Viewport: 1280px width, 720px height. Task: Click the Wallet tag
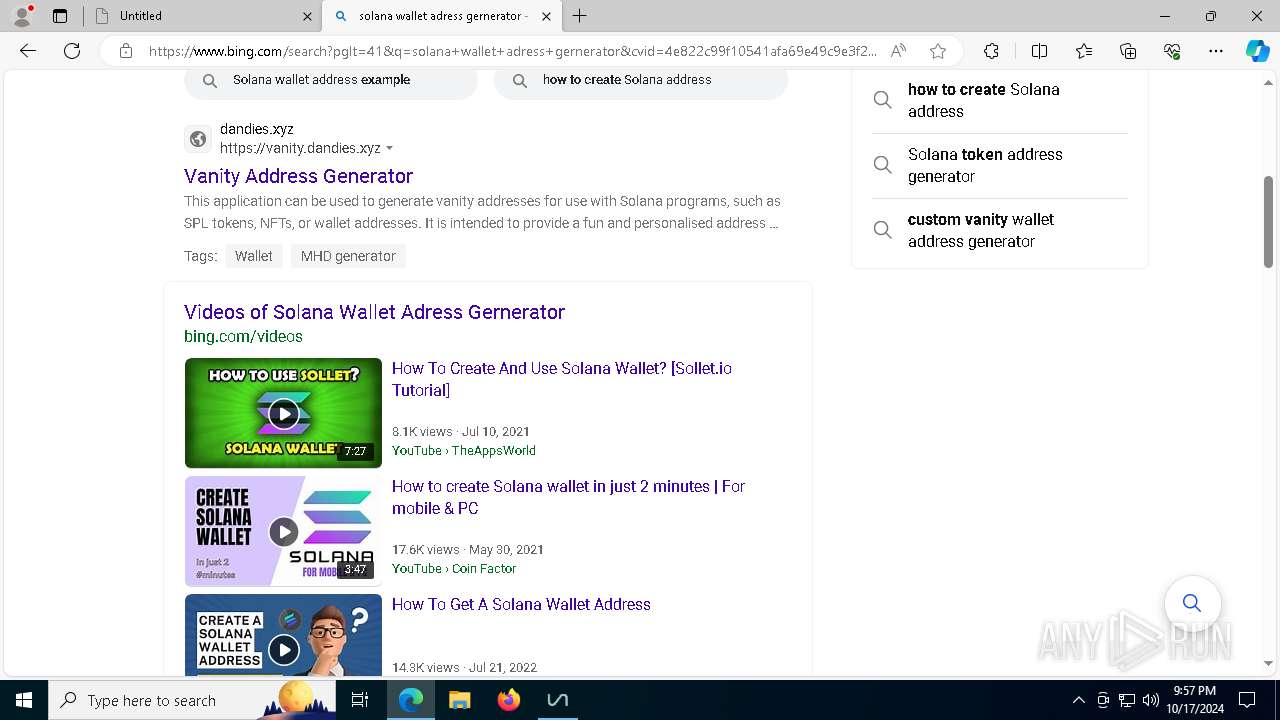[254, 256]
